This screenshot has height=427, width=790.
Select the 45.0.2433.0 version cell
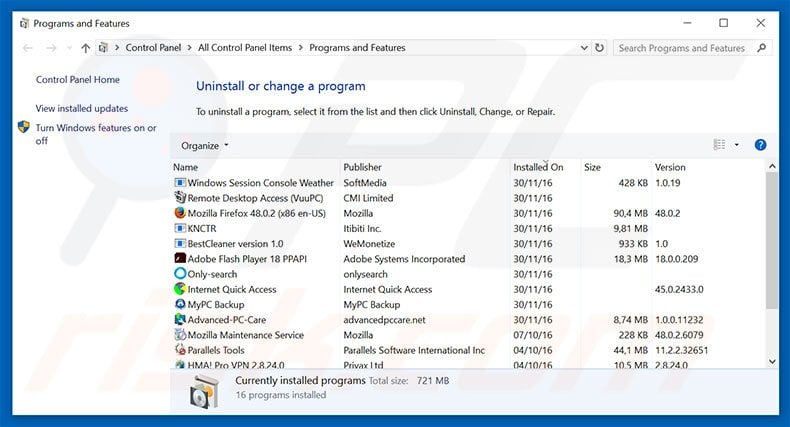coord(679,290)
